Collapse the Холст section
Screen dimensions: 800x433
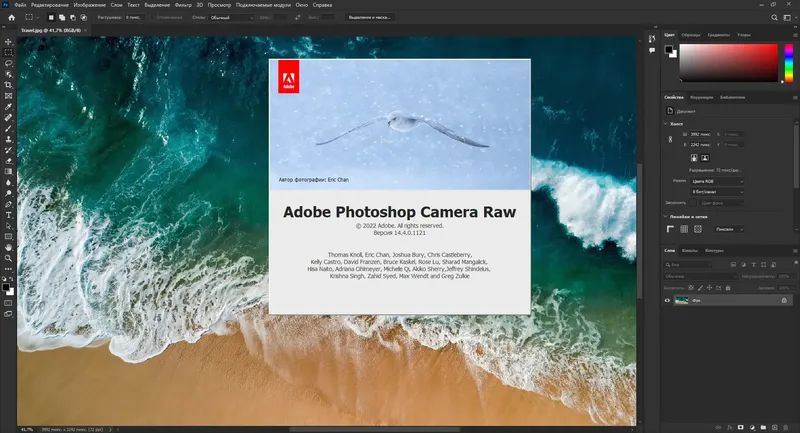point(667,122)
